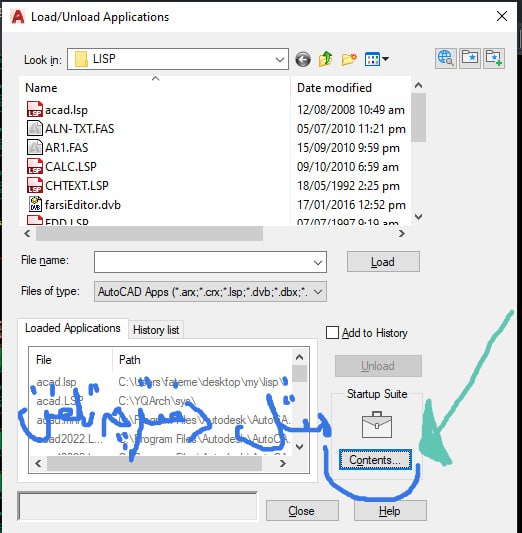
Task: Switch to History list tab
Action: tap(156, 330)
